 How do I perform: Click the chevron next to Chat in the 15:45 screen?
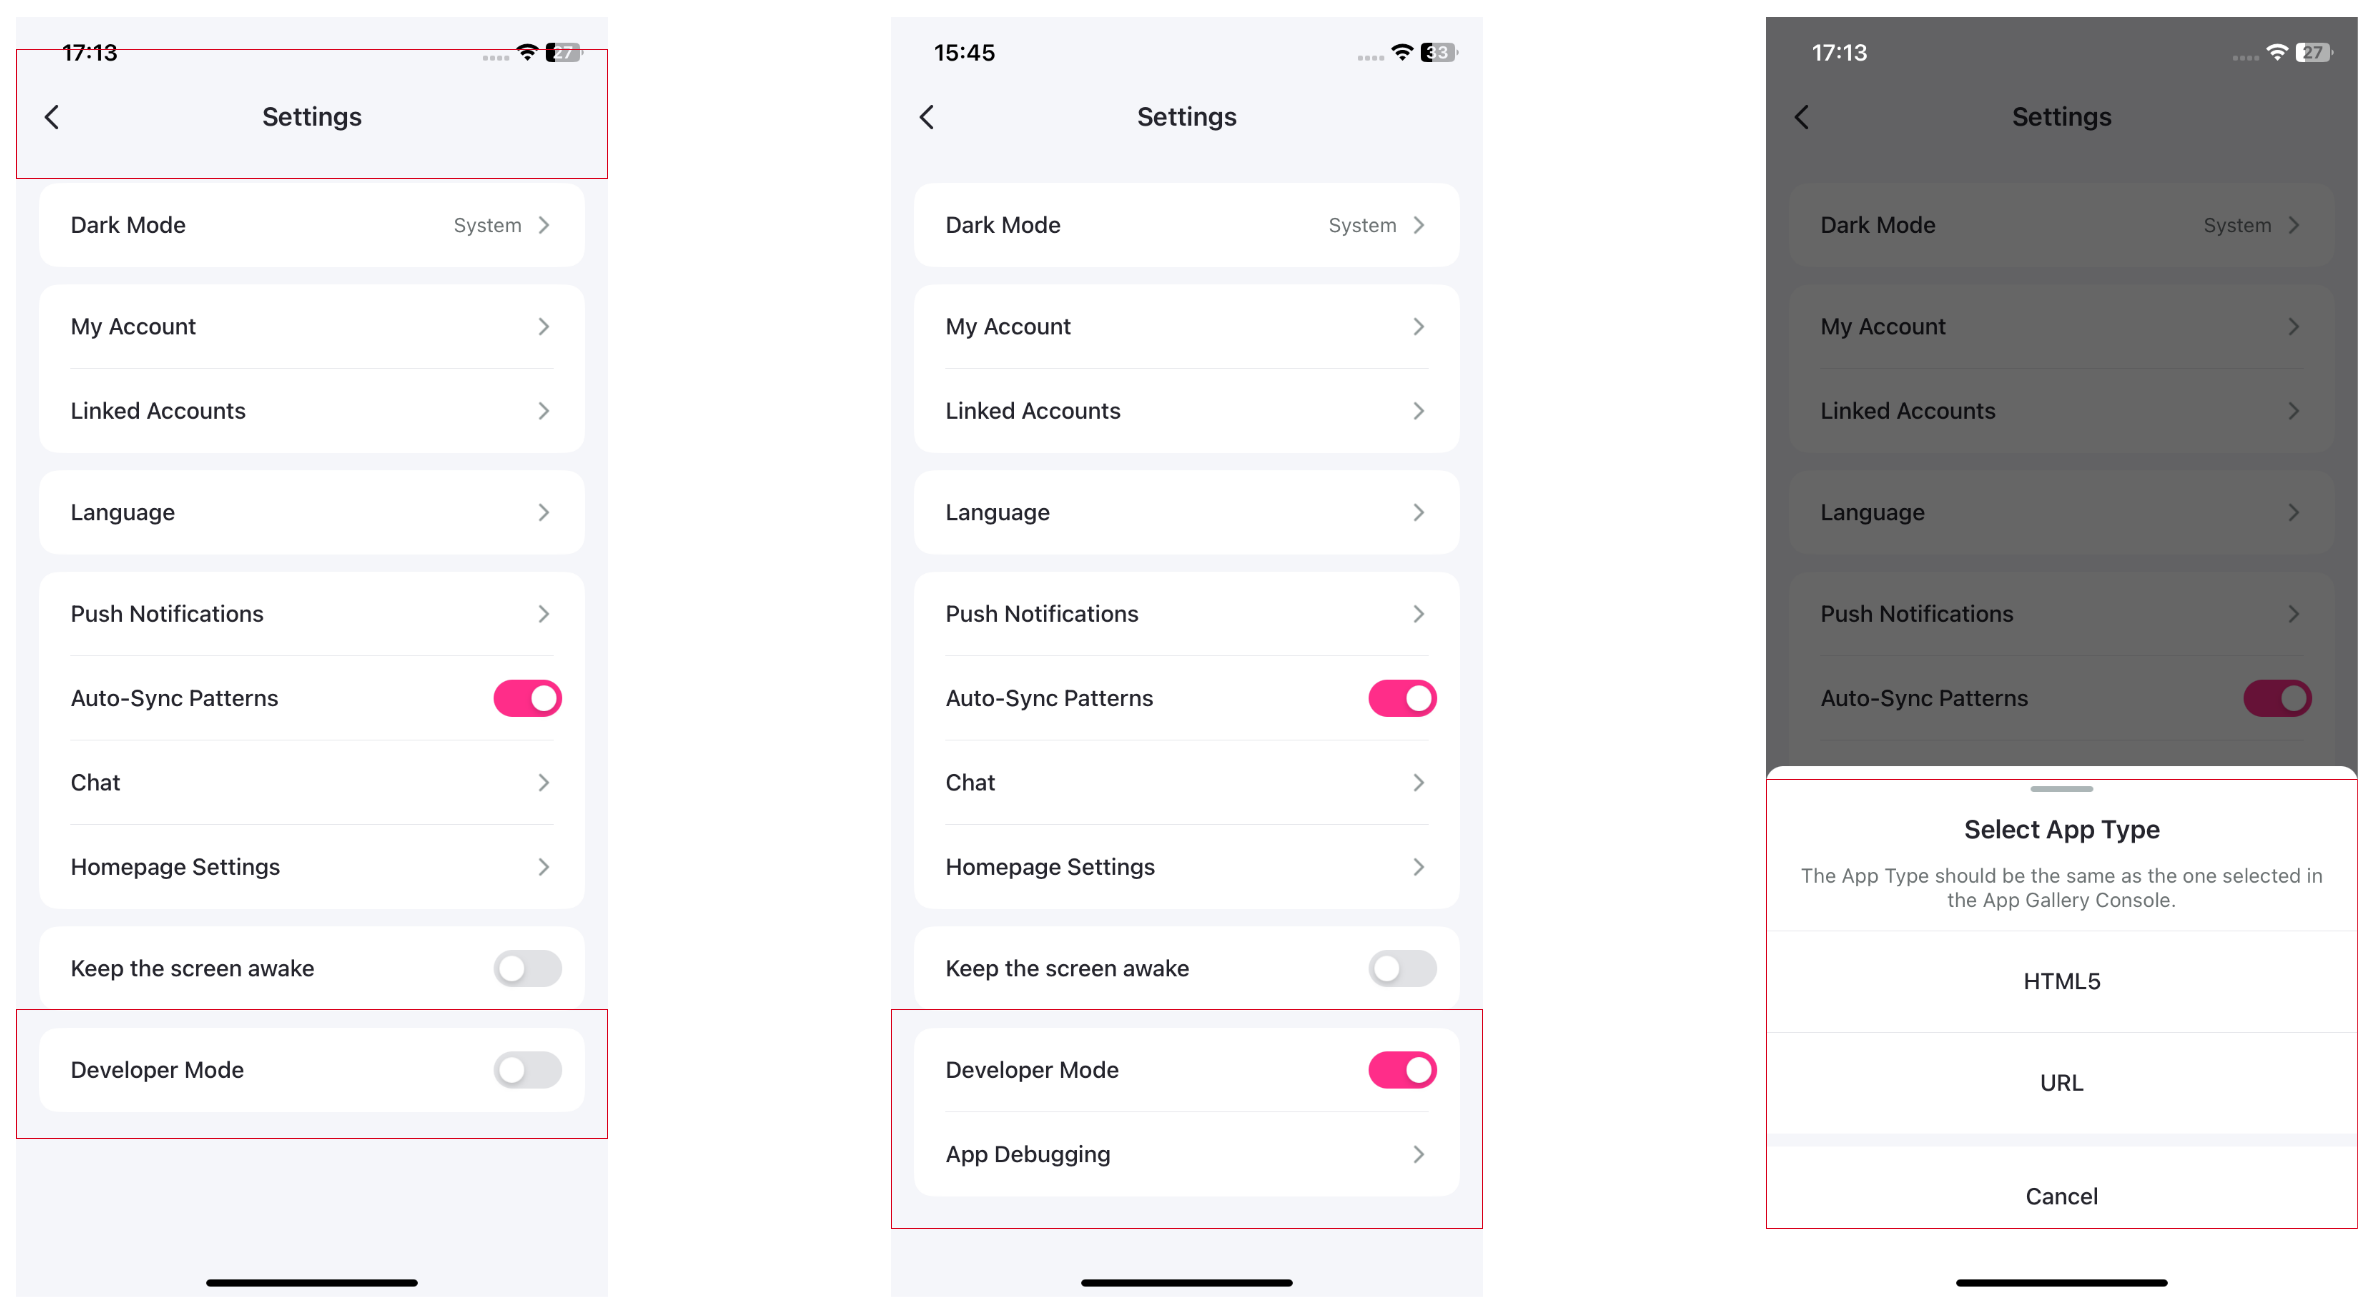tap(1418, 782)
